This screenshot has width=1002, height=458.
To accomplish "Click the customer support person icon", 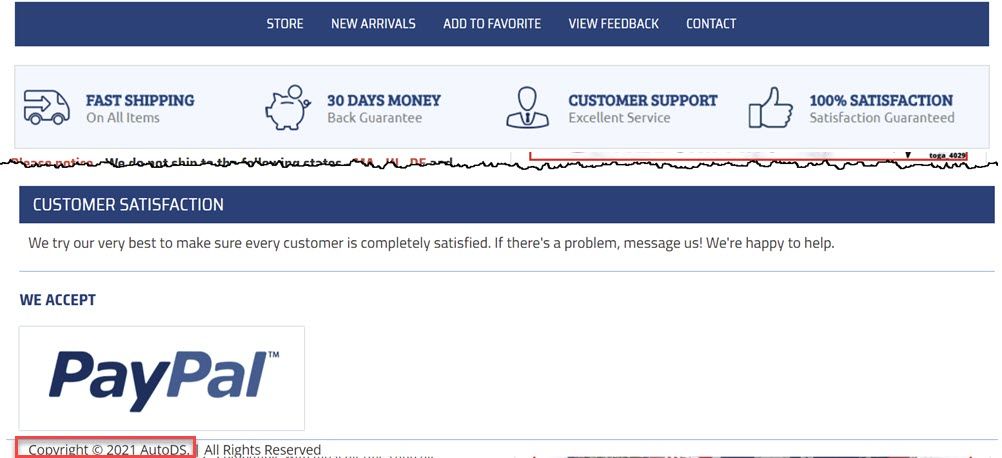I will (527, 107).
